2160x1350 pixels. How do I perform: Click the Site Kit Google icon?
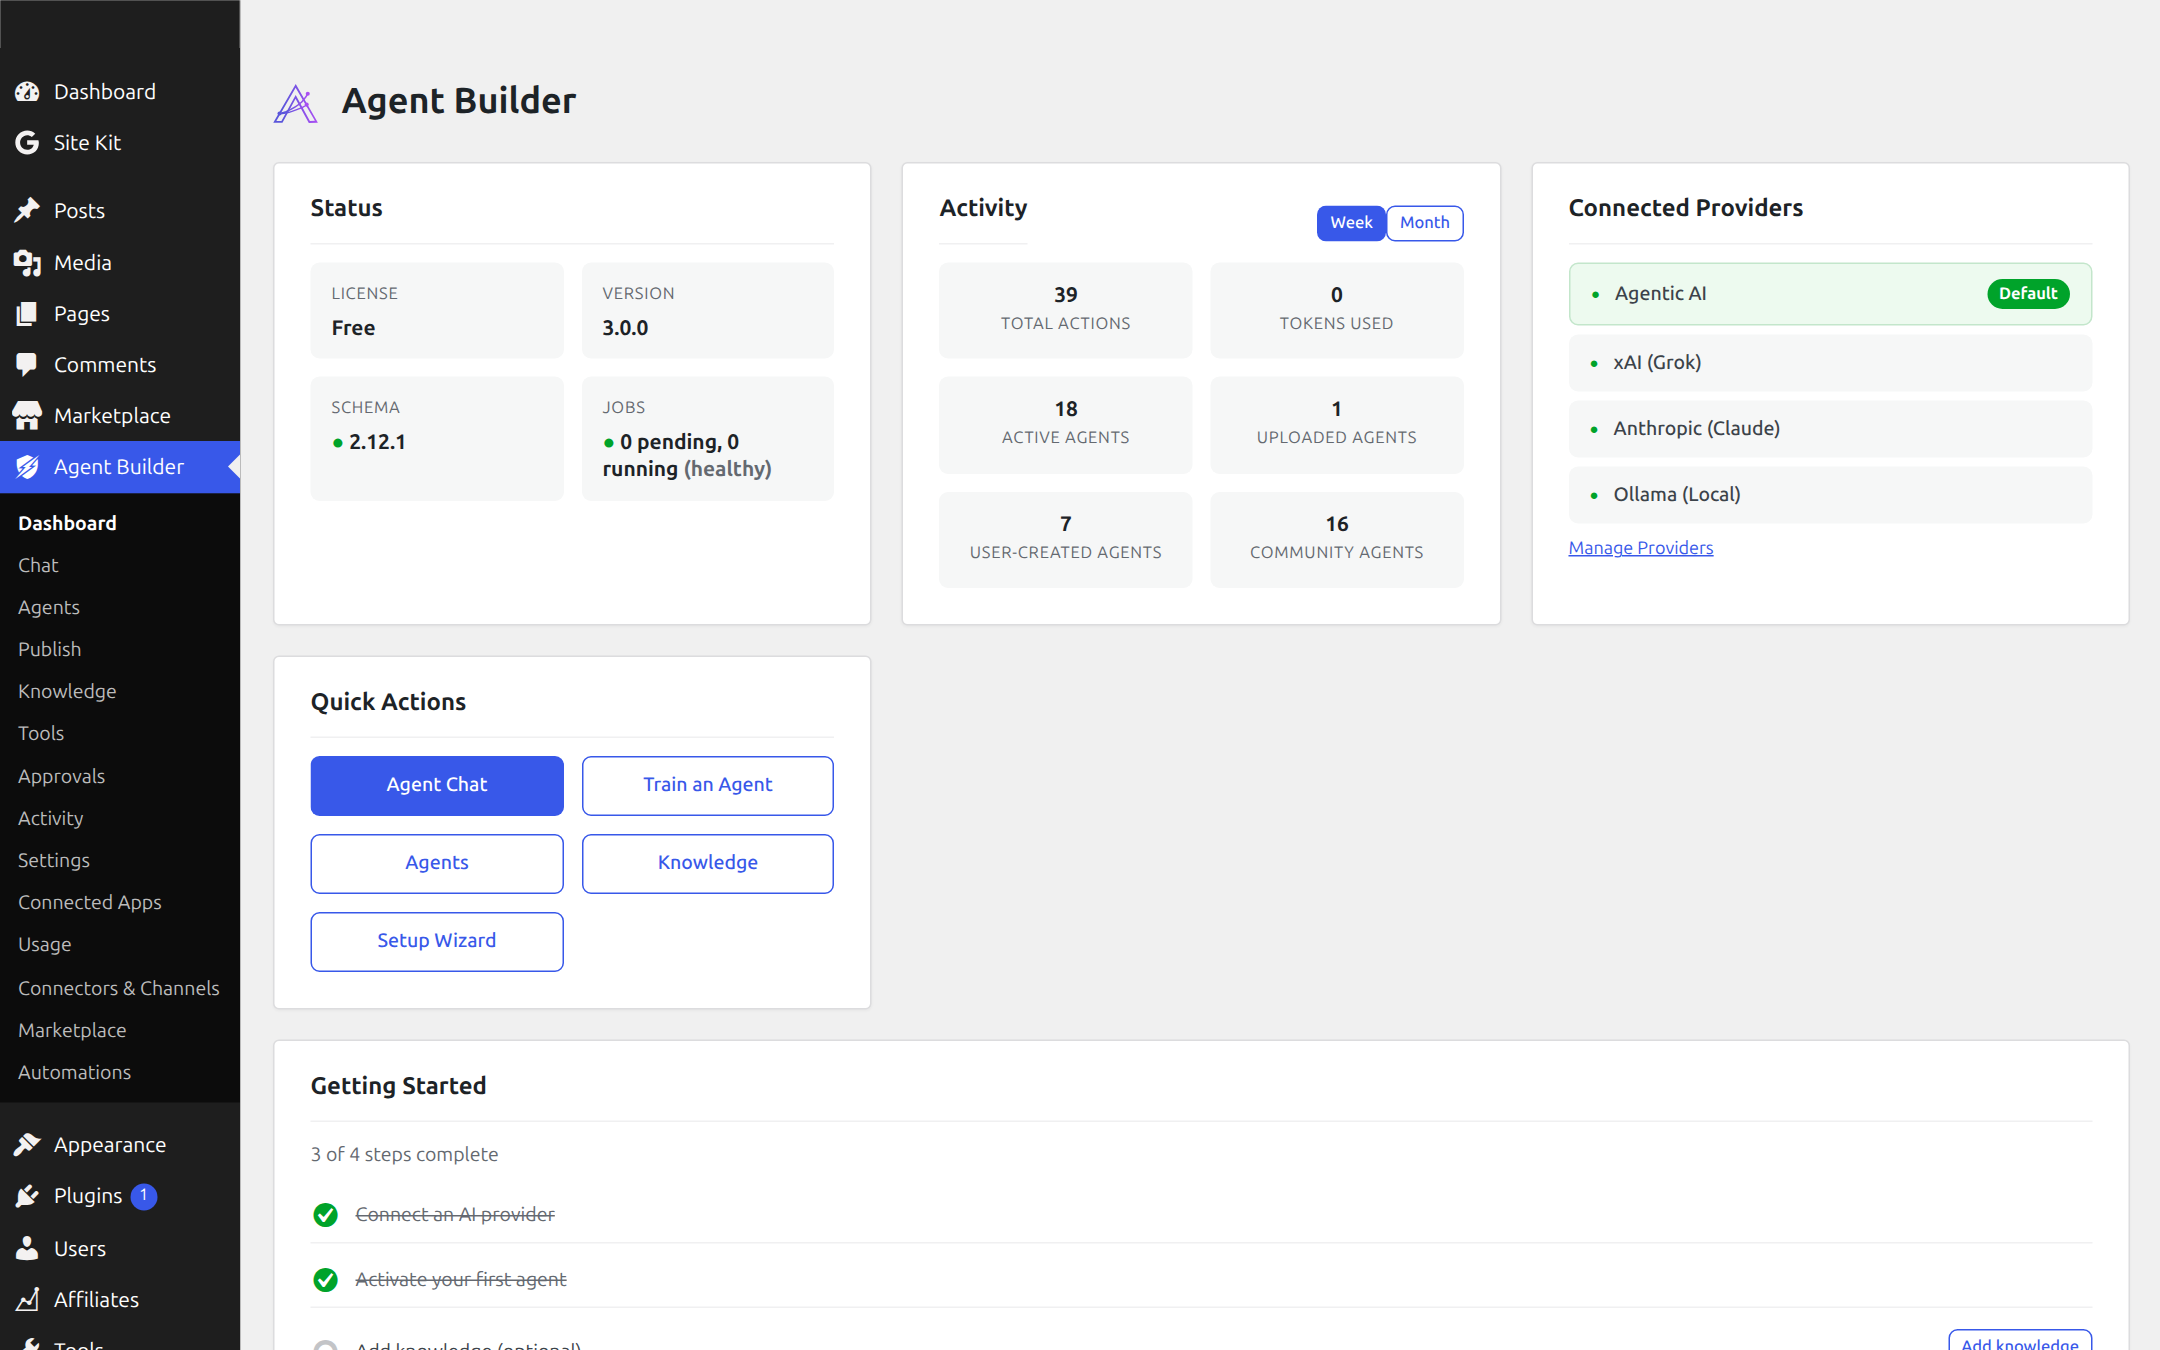(27, 143)
